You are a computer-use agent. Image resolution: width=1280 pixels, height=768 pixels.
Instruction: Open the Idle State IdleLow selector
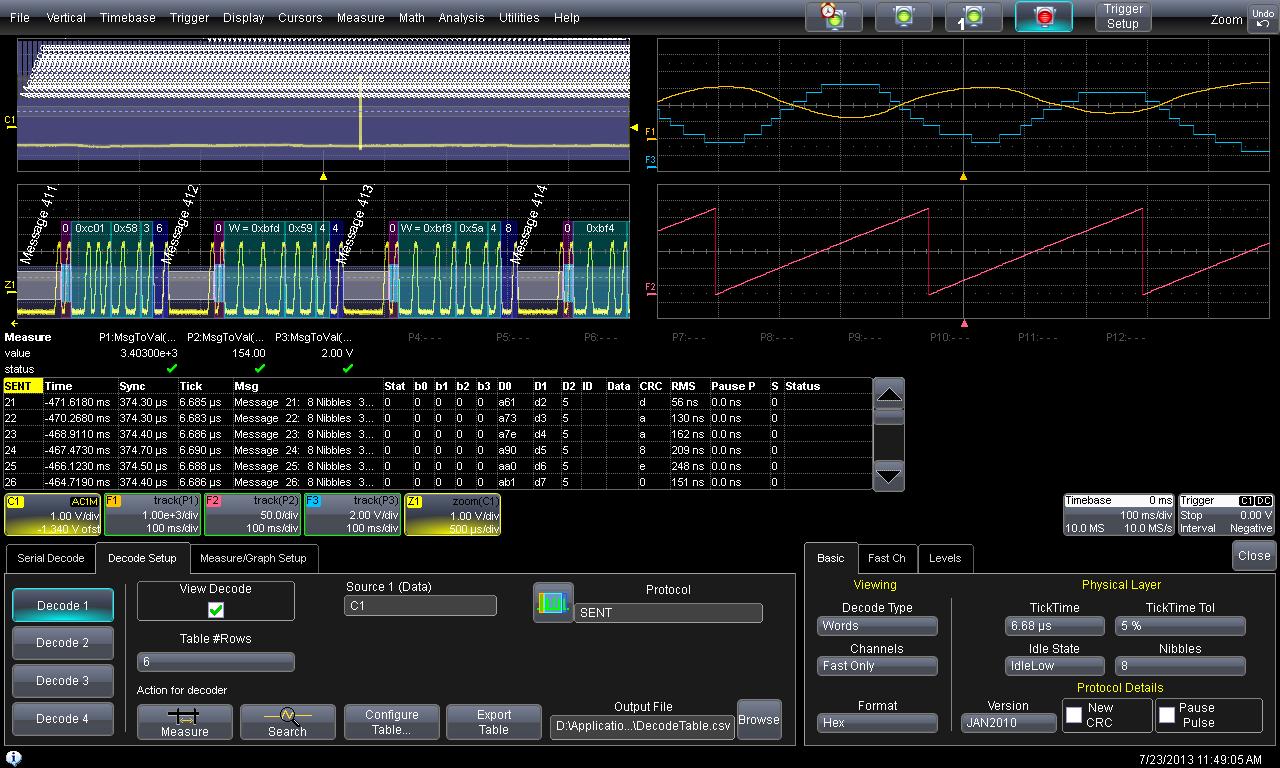(x=1054, y=666)
